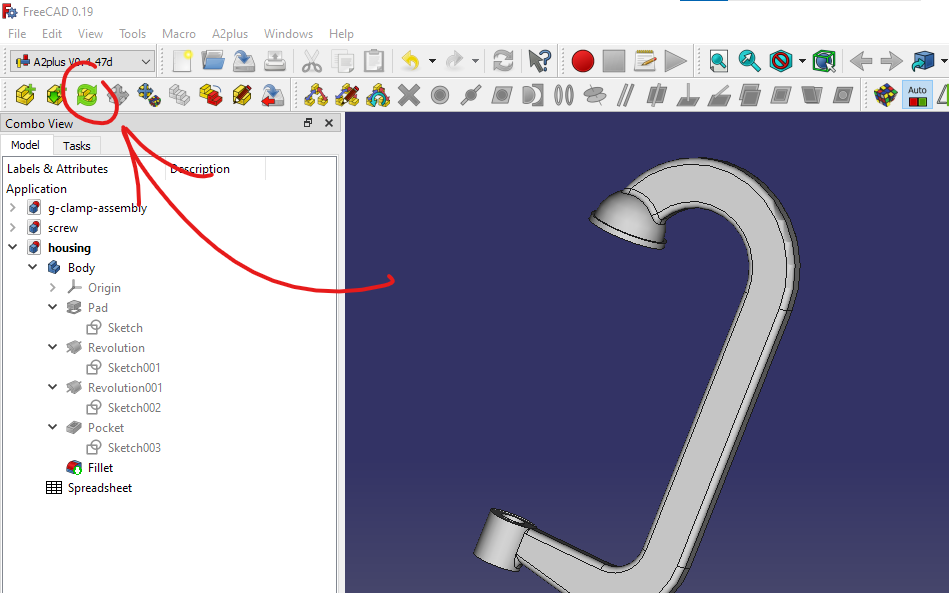Add shape from opened document
This screenshot has height=593, width=949.
point(56,95)
